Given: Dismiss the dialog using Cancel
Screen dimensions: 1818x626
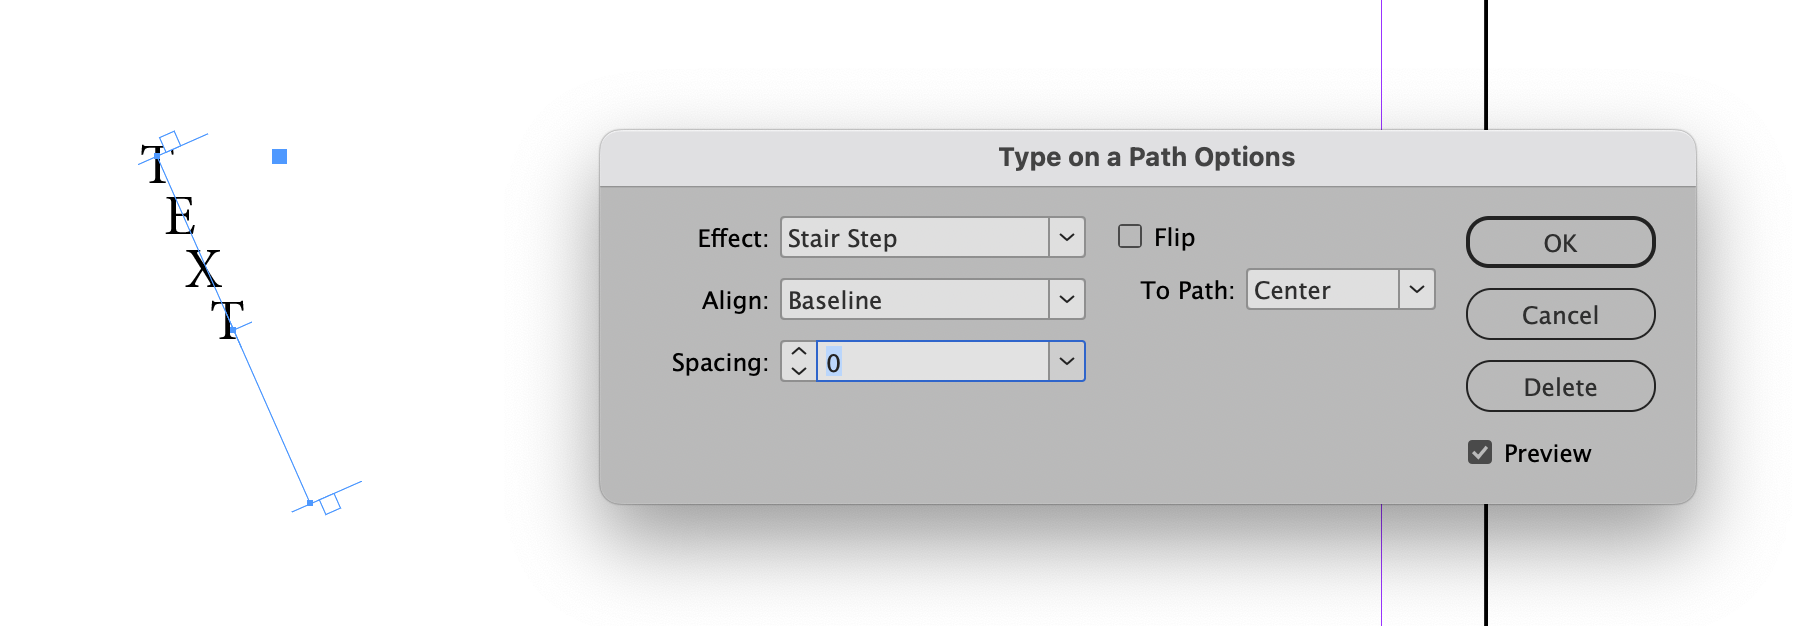Looking at the screenshot, I should [1559, 314].
